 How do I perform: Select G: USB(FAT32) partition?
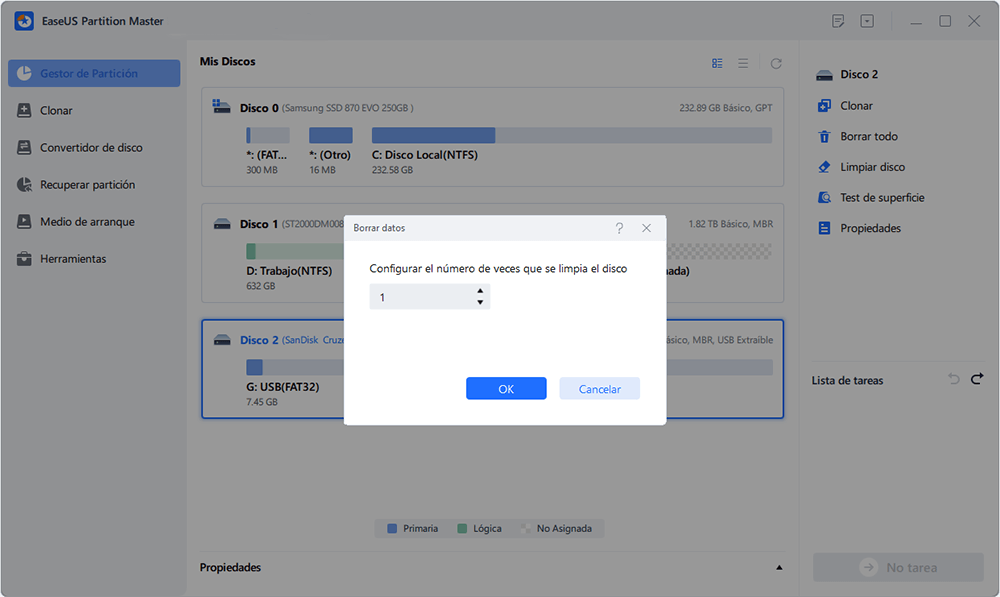tap(283, 387)
